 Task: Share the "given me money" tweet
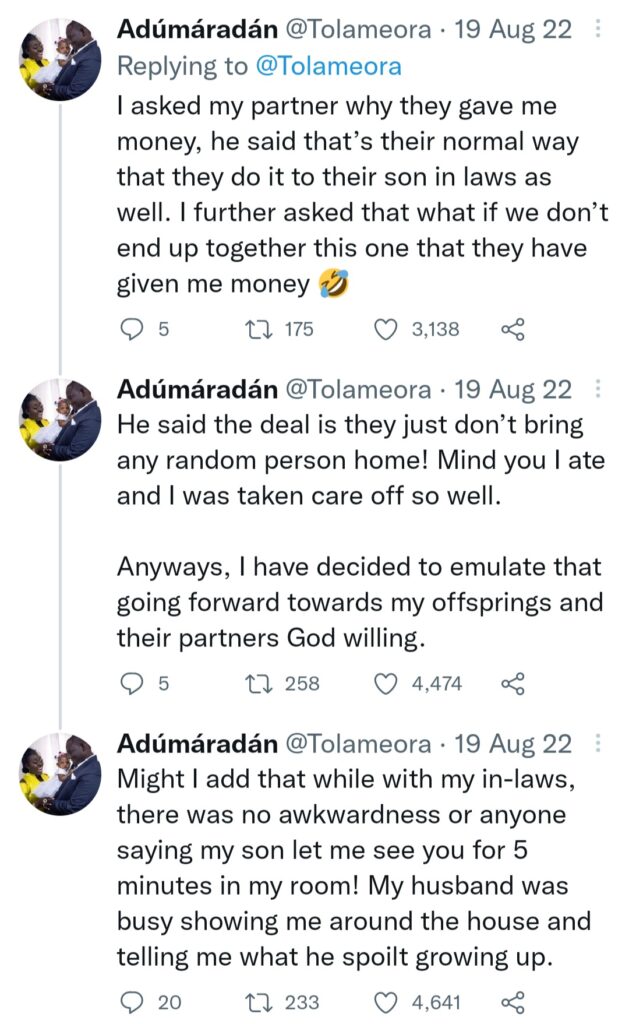pos(512,328)
